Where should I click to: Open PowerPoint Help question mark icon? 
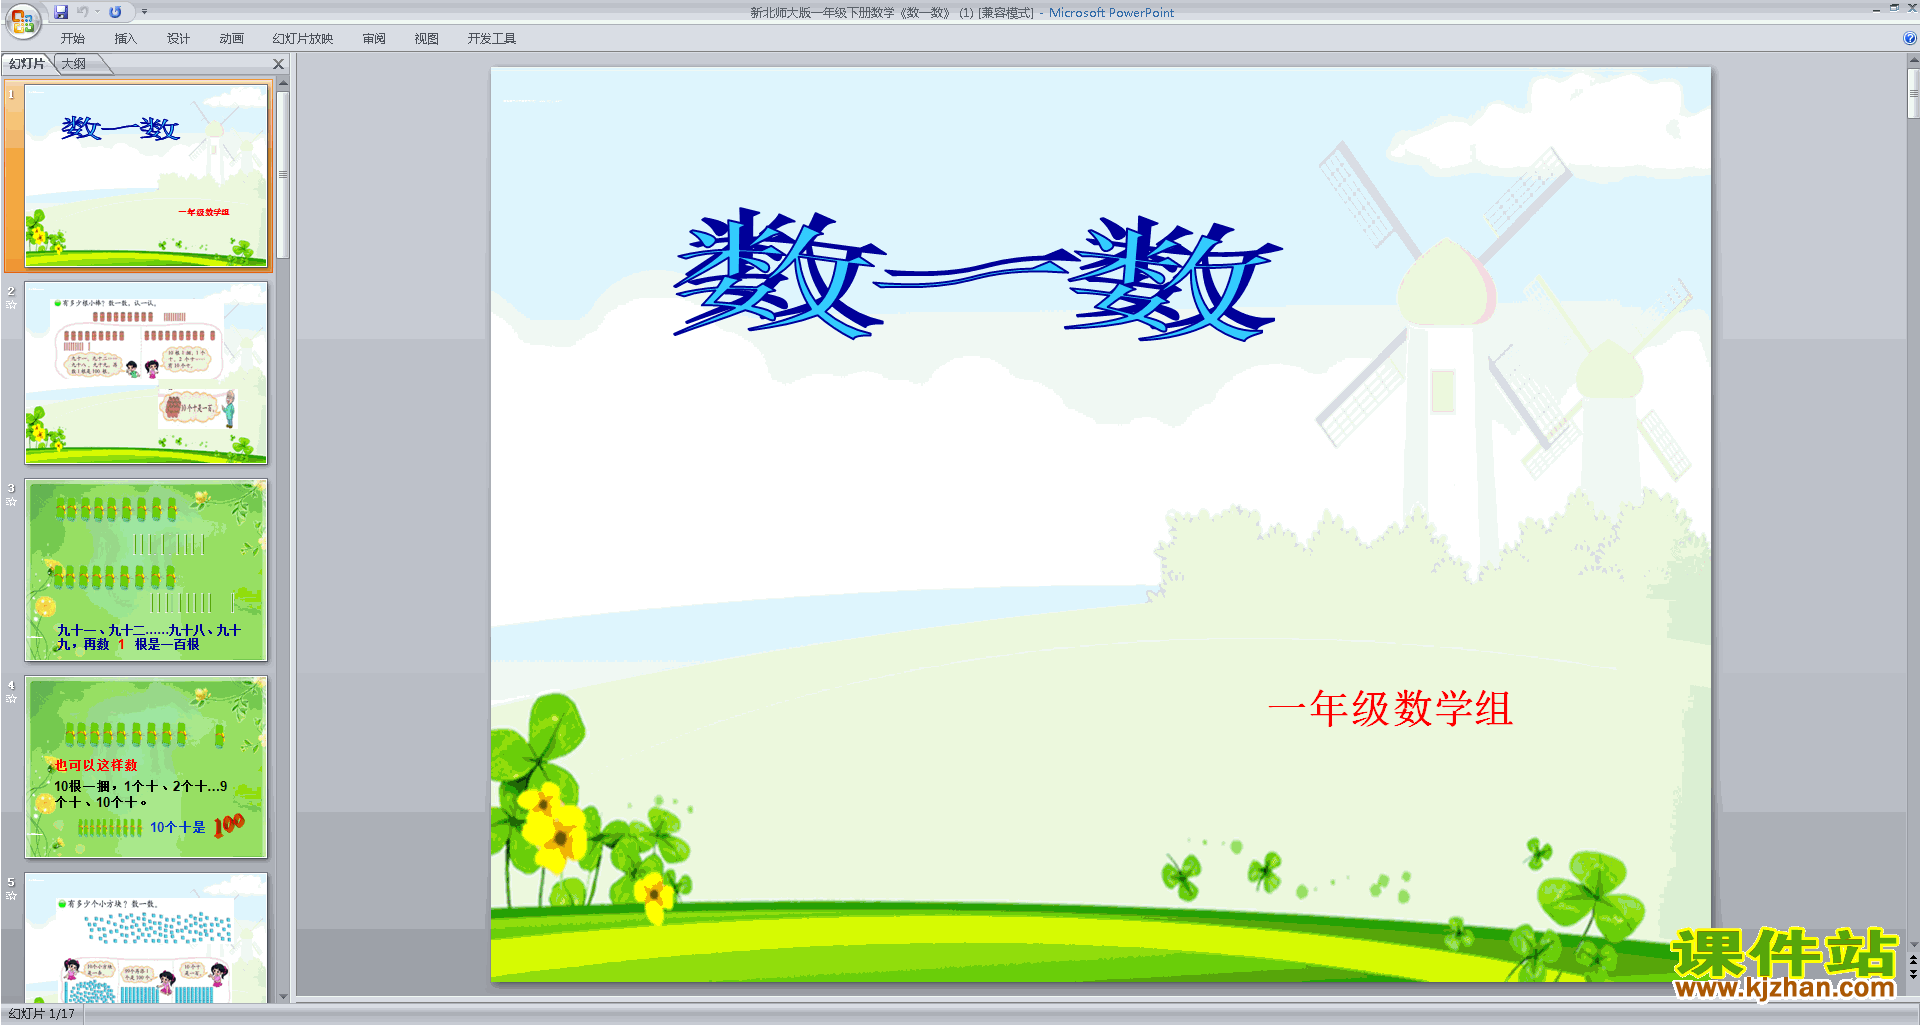coord(1909,39)
